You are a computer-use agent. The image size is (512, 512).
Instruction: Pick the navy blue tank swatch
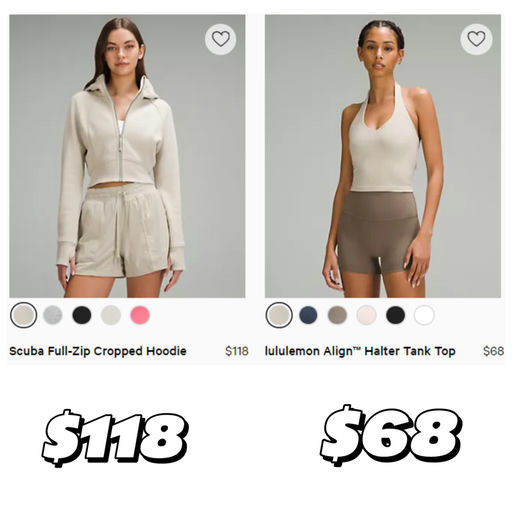pyautogui.click(x=308, y=315)
